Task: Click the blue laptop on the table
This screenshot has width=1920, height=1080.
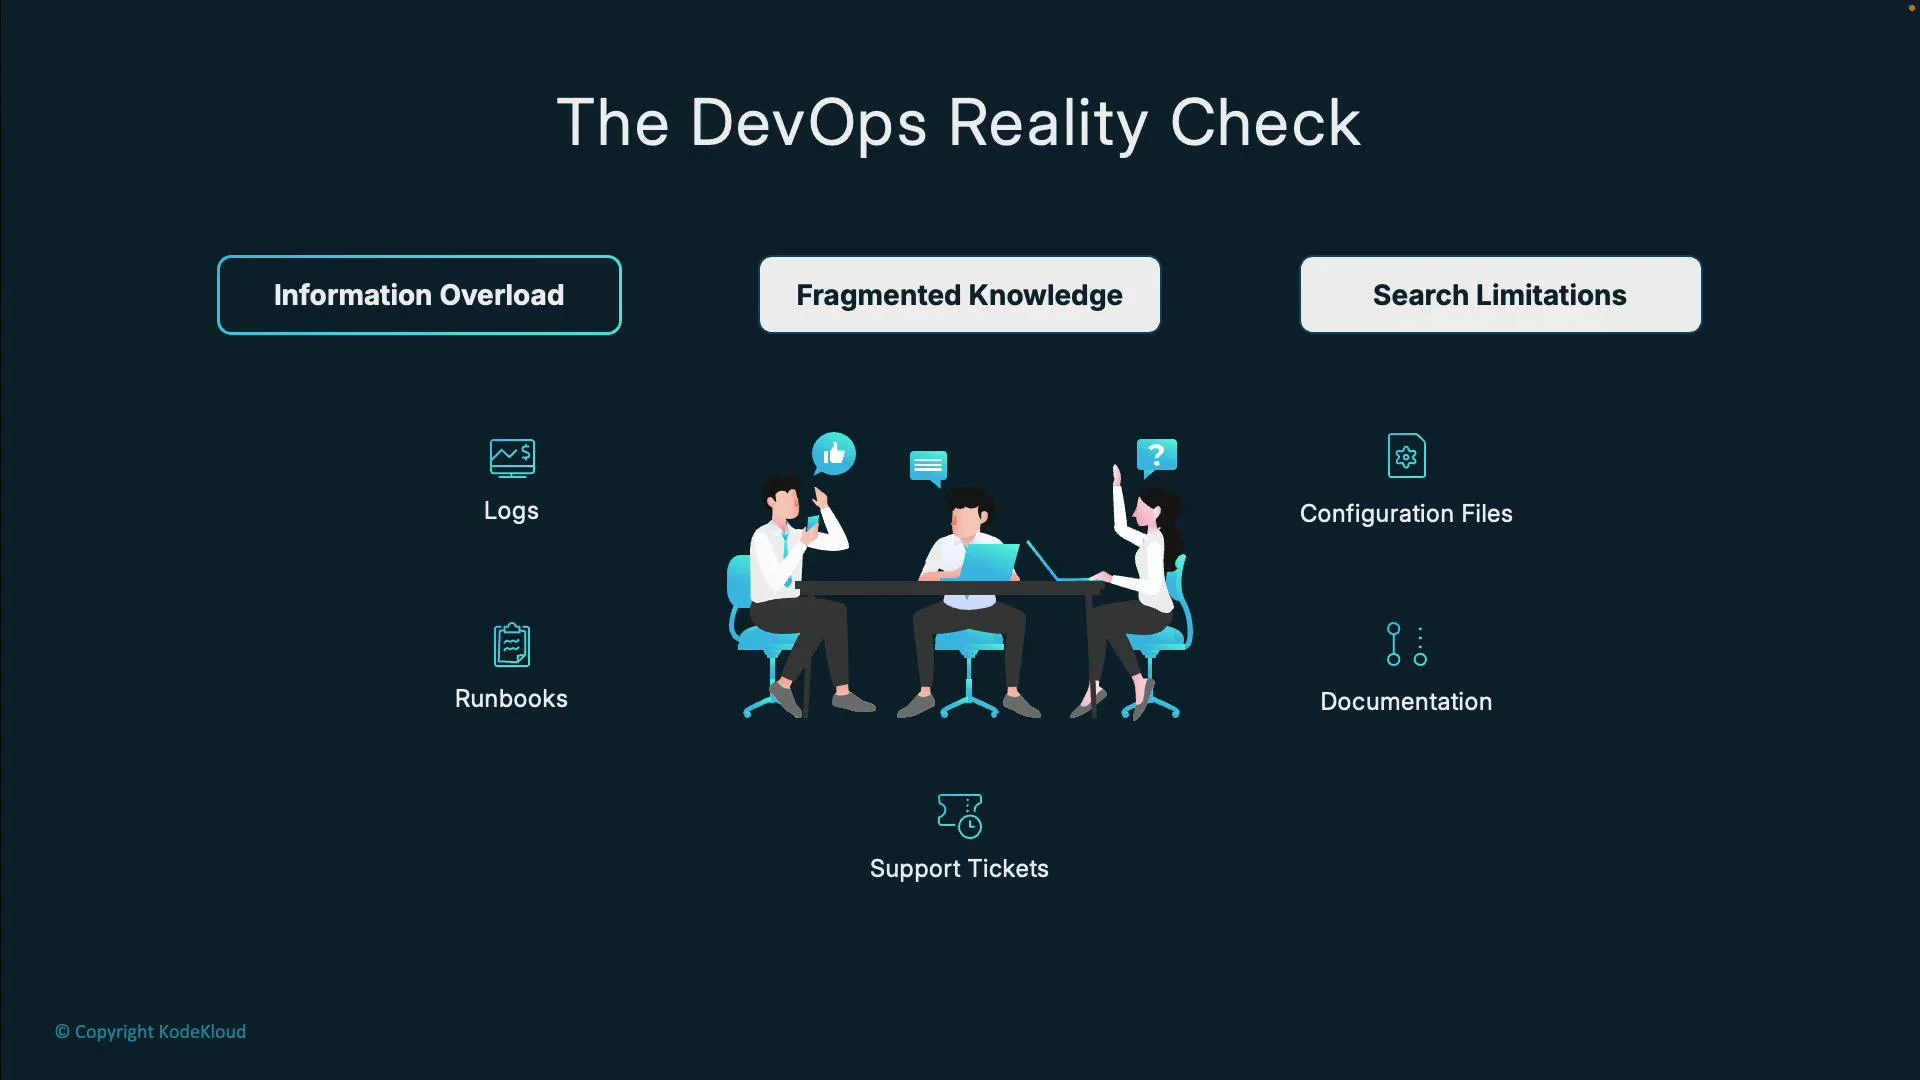Action: pos(989,561)
